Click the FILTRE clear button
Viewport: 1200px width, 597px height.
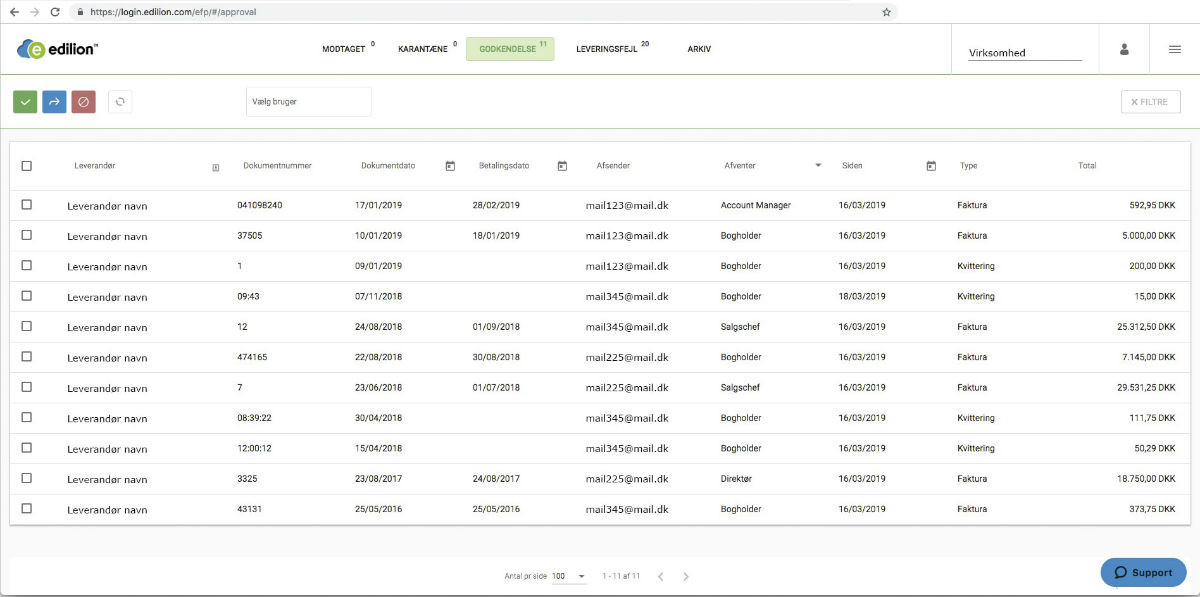(1149, 101)
